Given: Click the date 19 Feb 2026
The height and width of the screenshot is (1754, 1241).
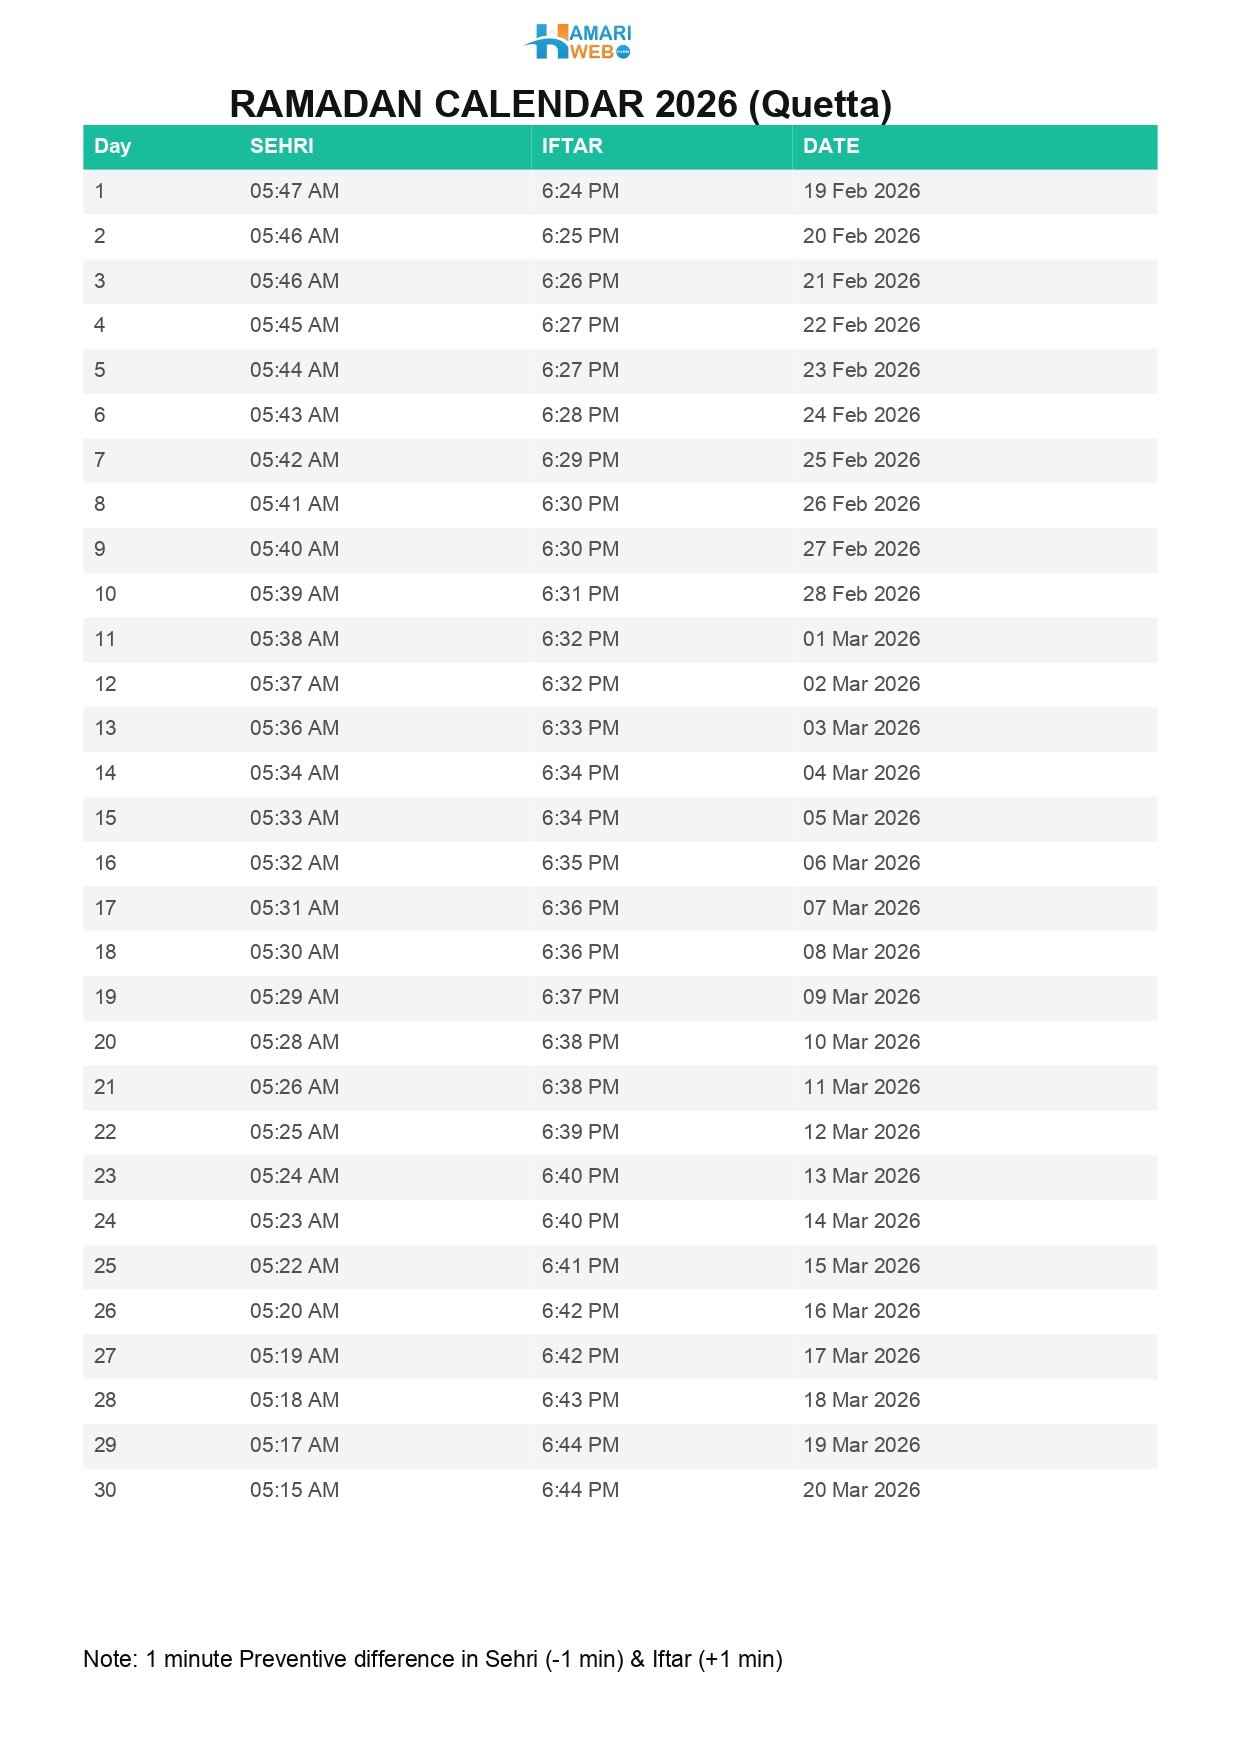Looking at the screenshot, I should point(861,191).
